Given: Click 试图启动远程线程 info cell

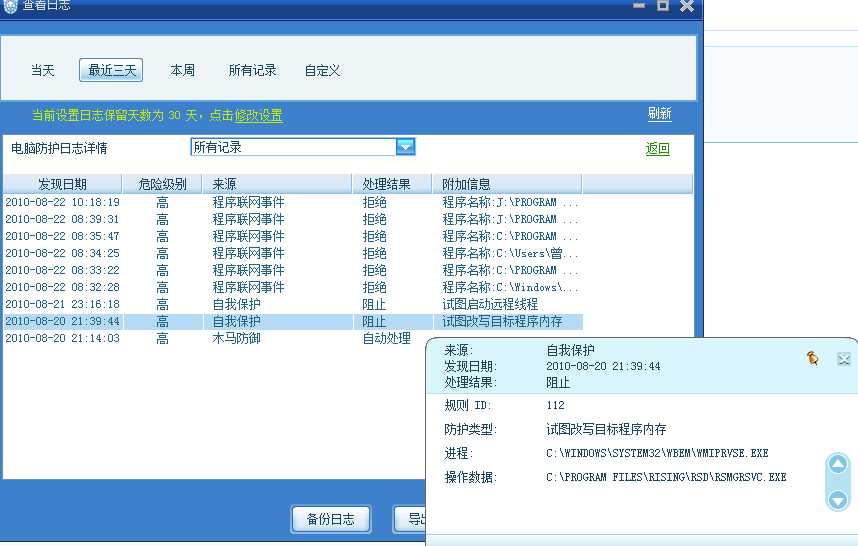Looking at the screenshot, I should coord(490,304).
